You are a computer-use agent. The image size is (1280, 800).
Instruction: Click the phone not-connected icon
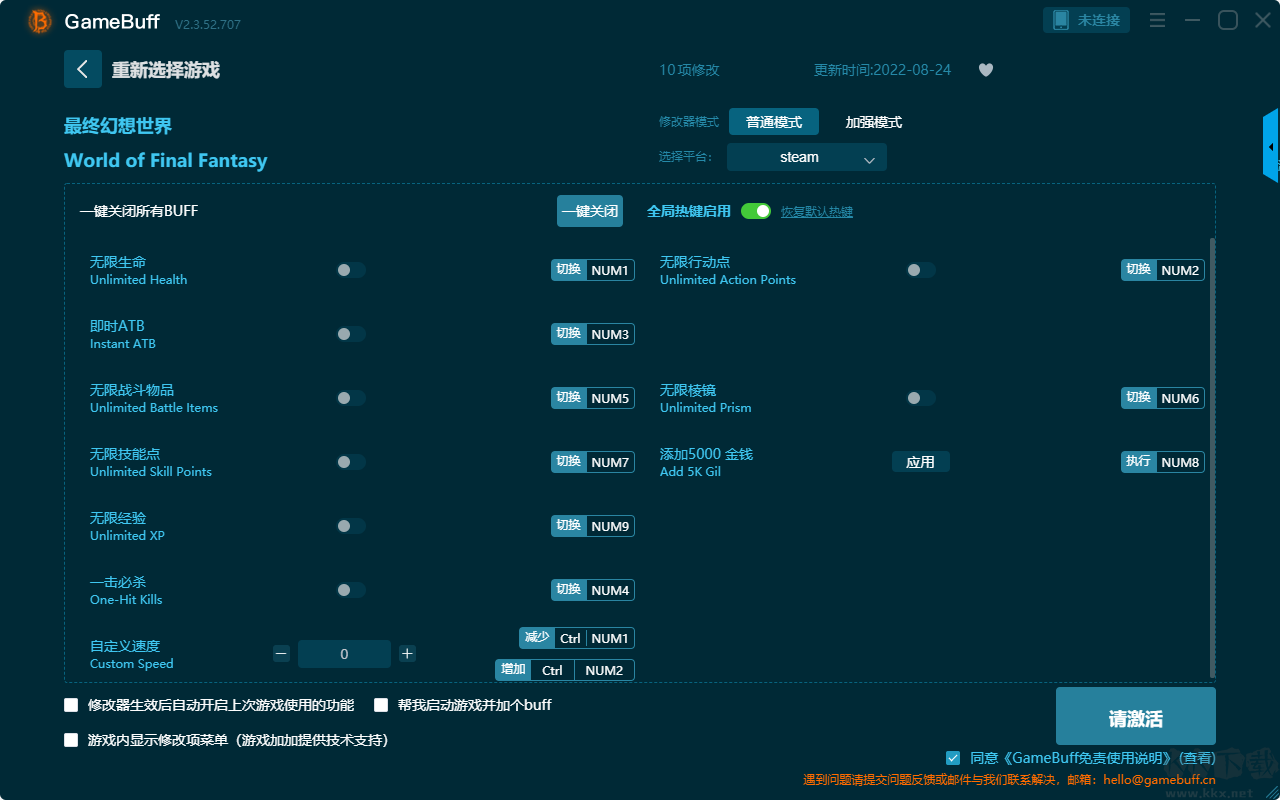point(1061,20)
